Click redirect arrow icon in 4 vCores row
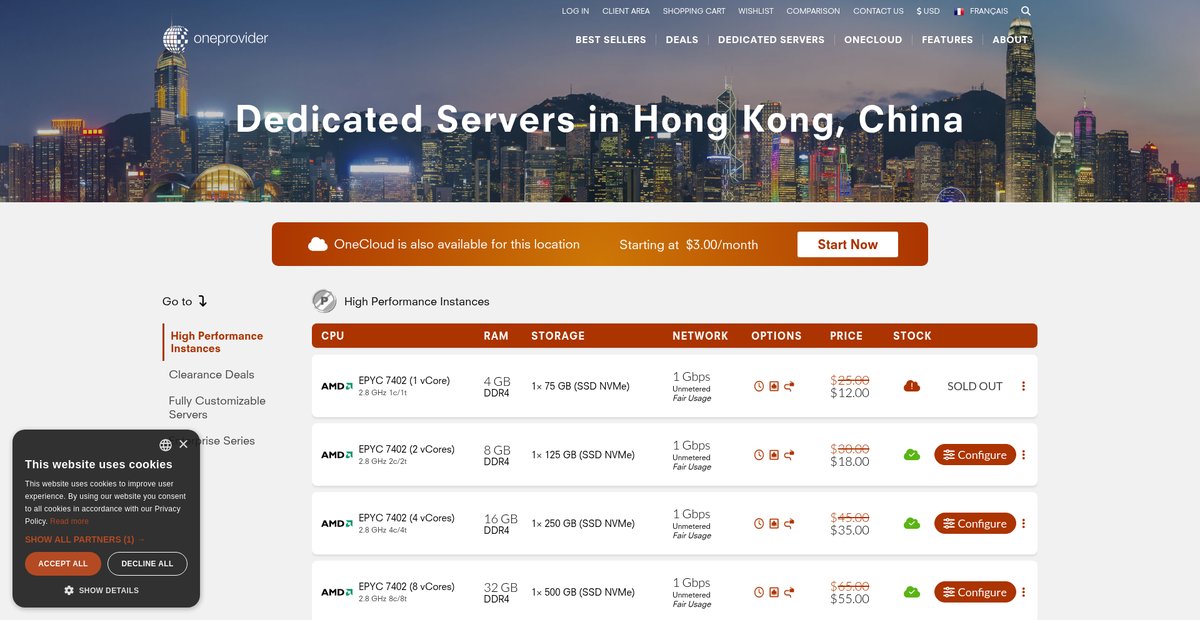The height and width of the screenshot is (620, 1200). click(x=789, y=523)
